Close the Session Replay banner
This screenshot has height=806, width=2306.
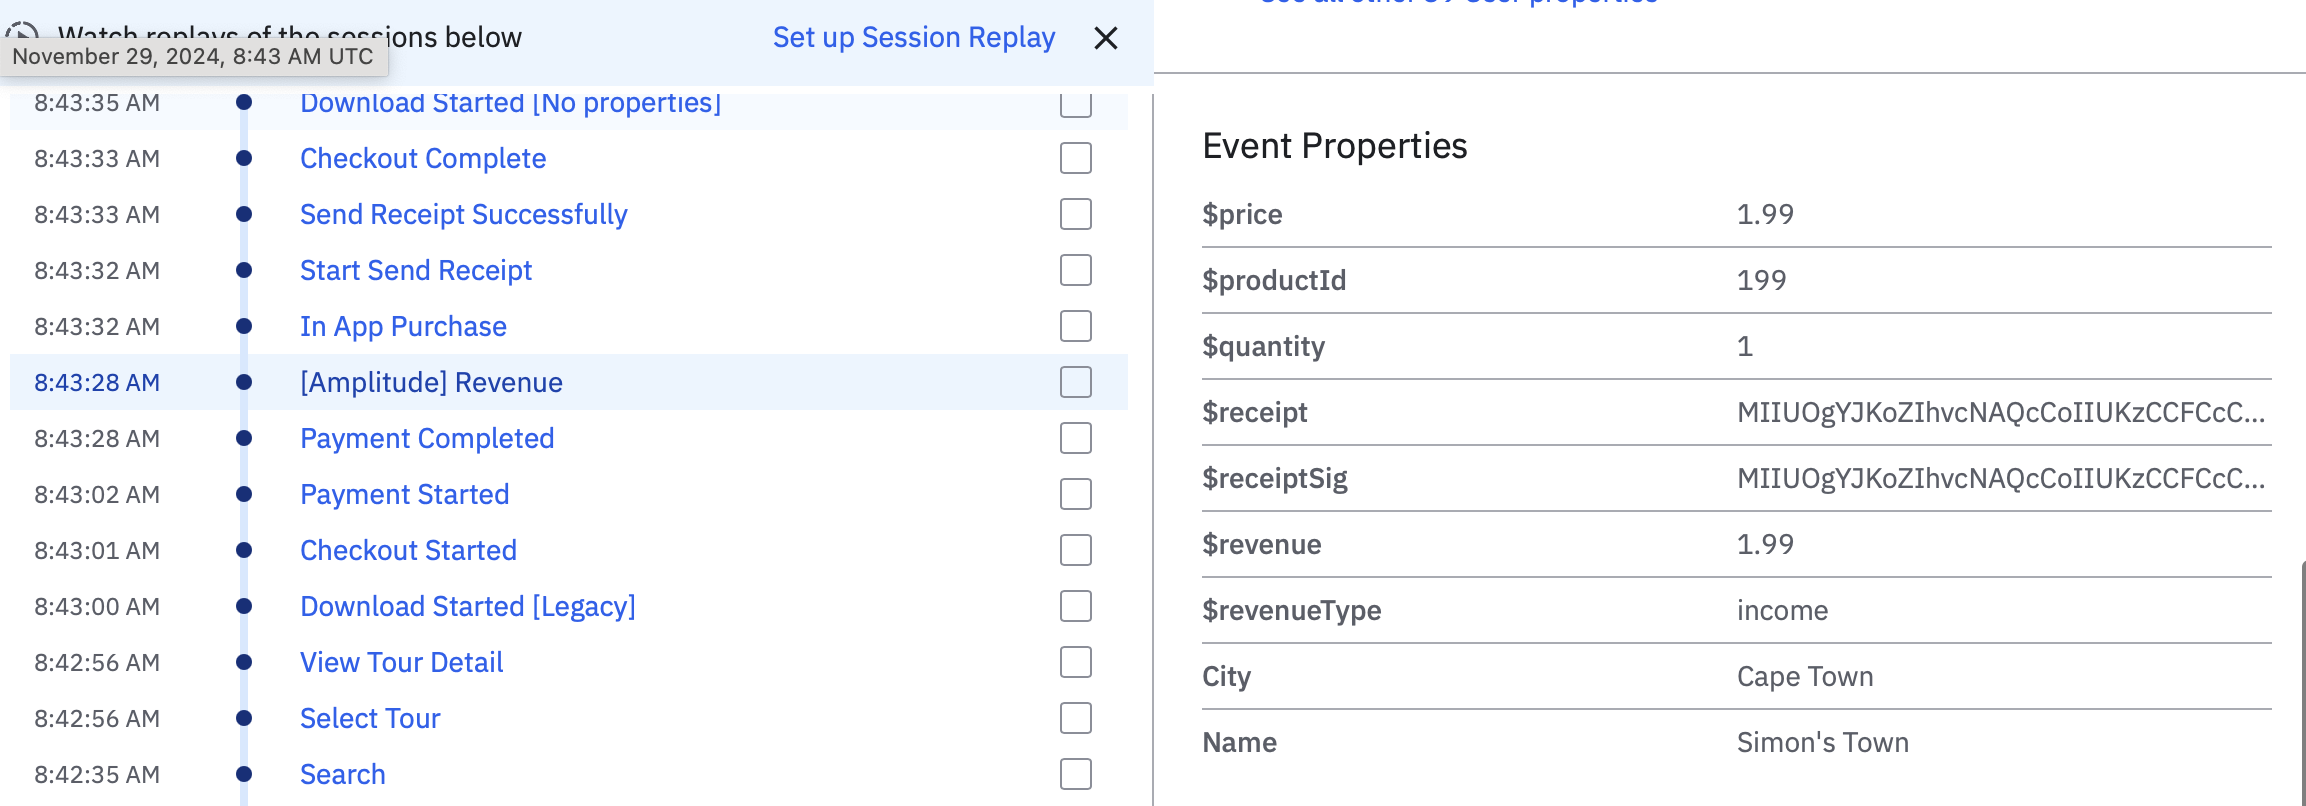1105,38
